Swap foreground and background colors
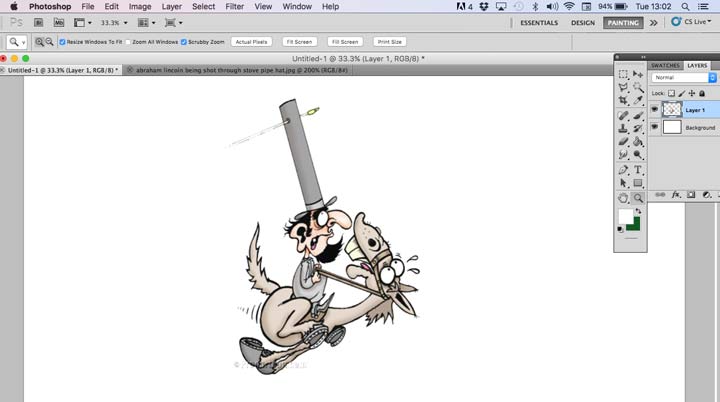This screenshot has width=720, height=402. click(638, 211)
